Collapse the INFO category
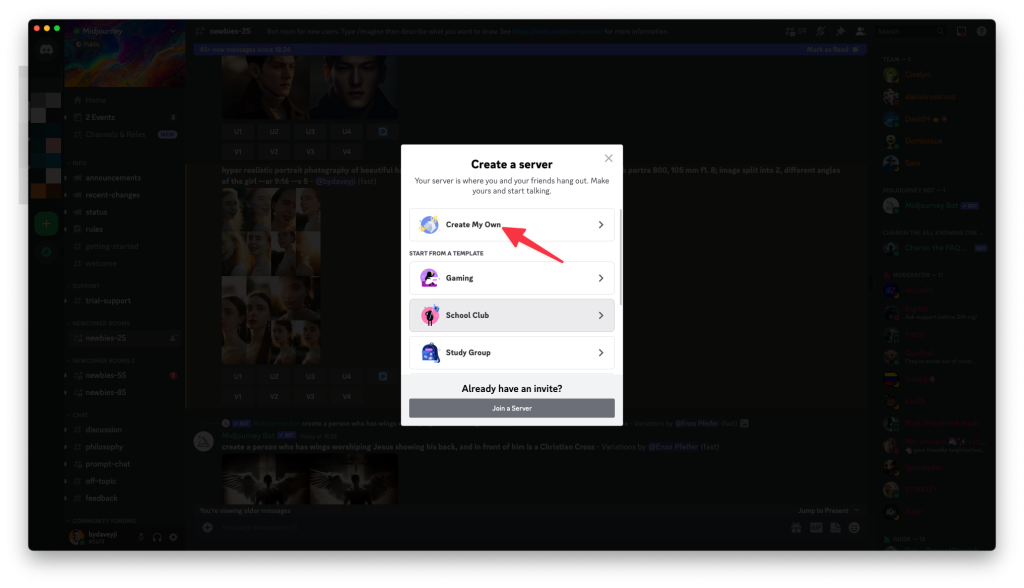This screenshot has height=588, width=1024. pyautogui.click(x=77, y=163)
